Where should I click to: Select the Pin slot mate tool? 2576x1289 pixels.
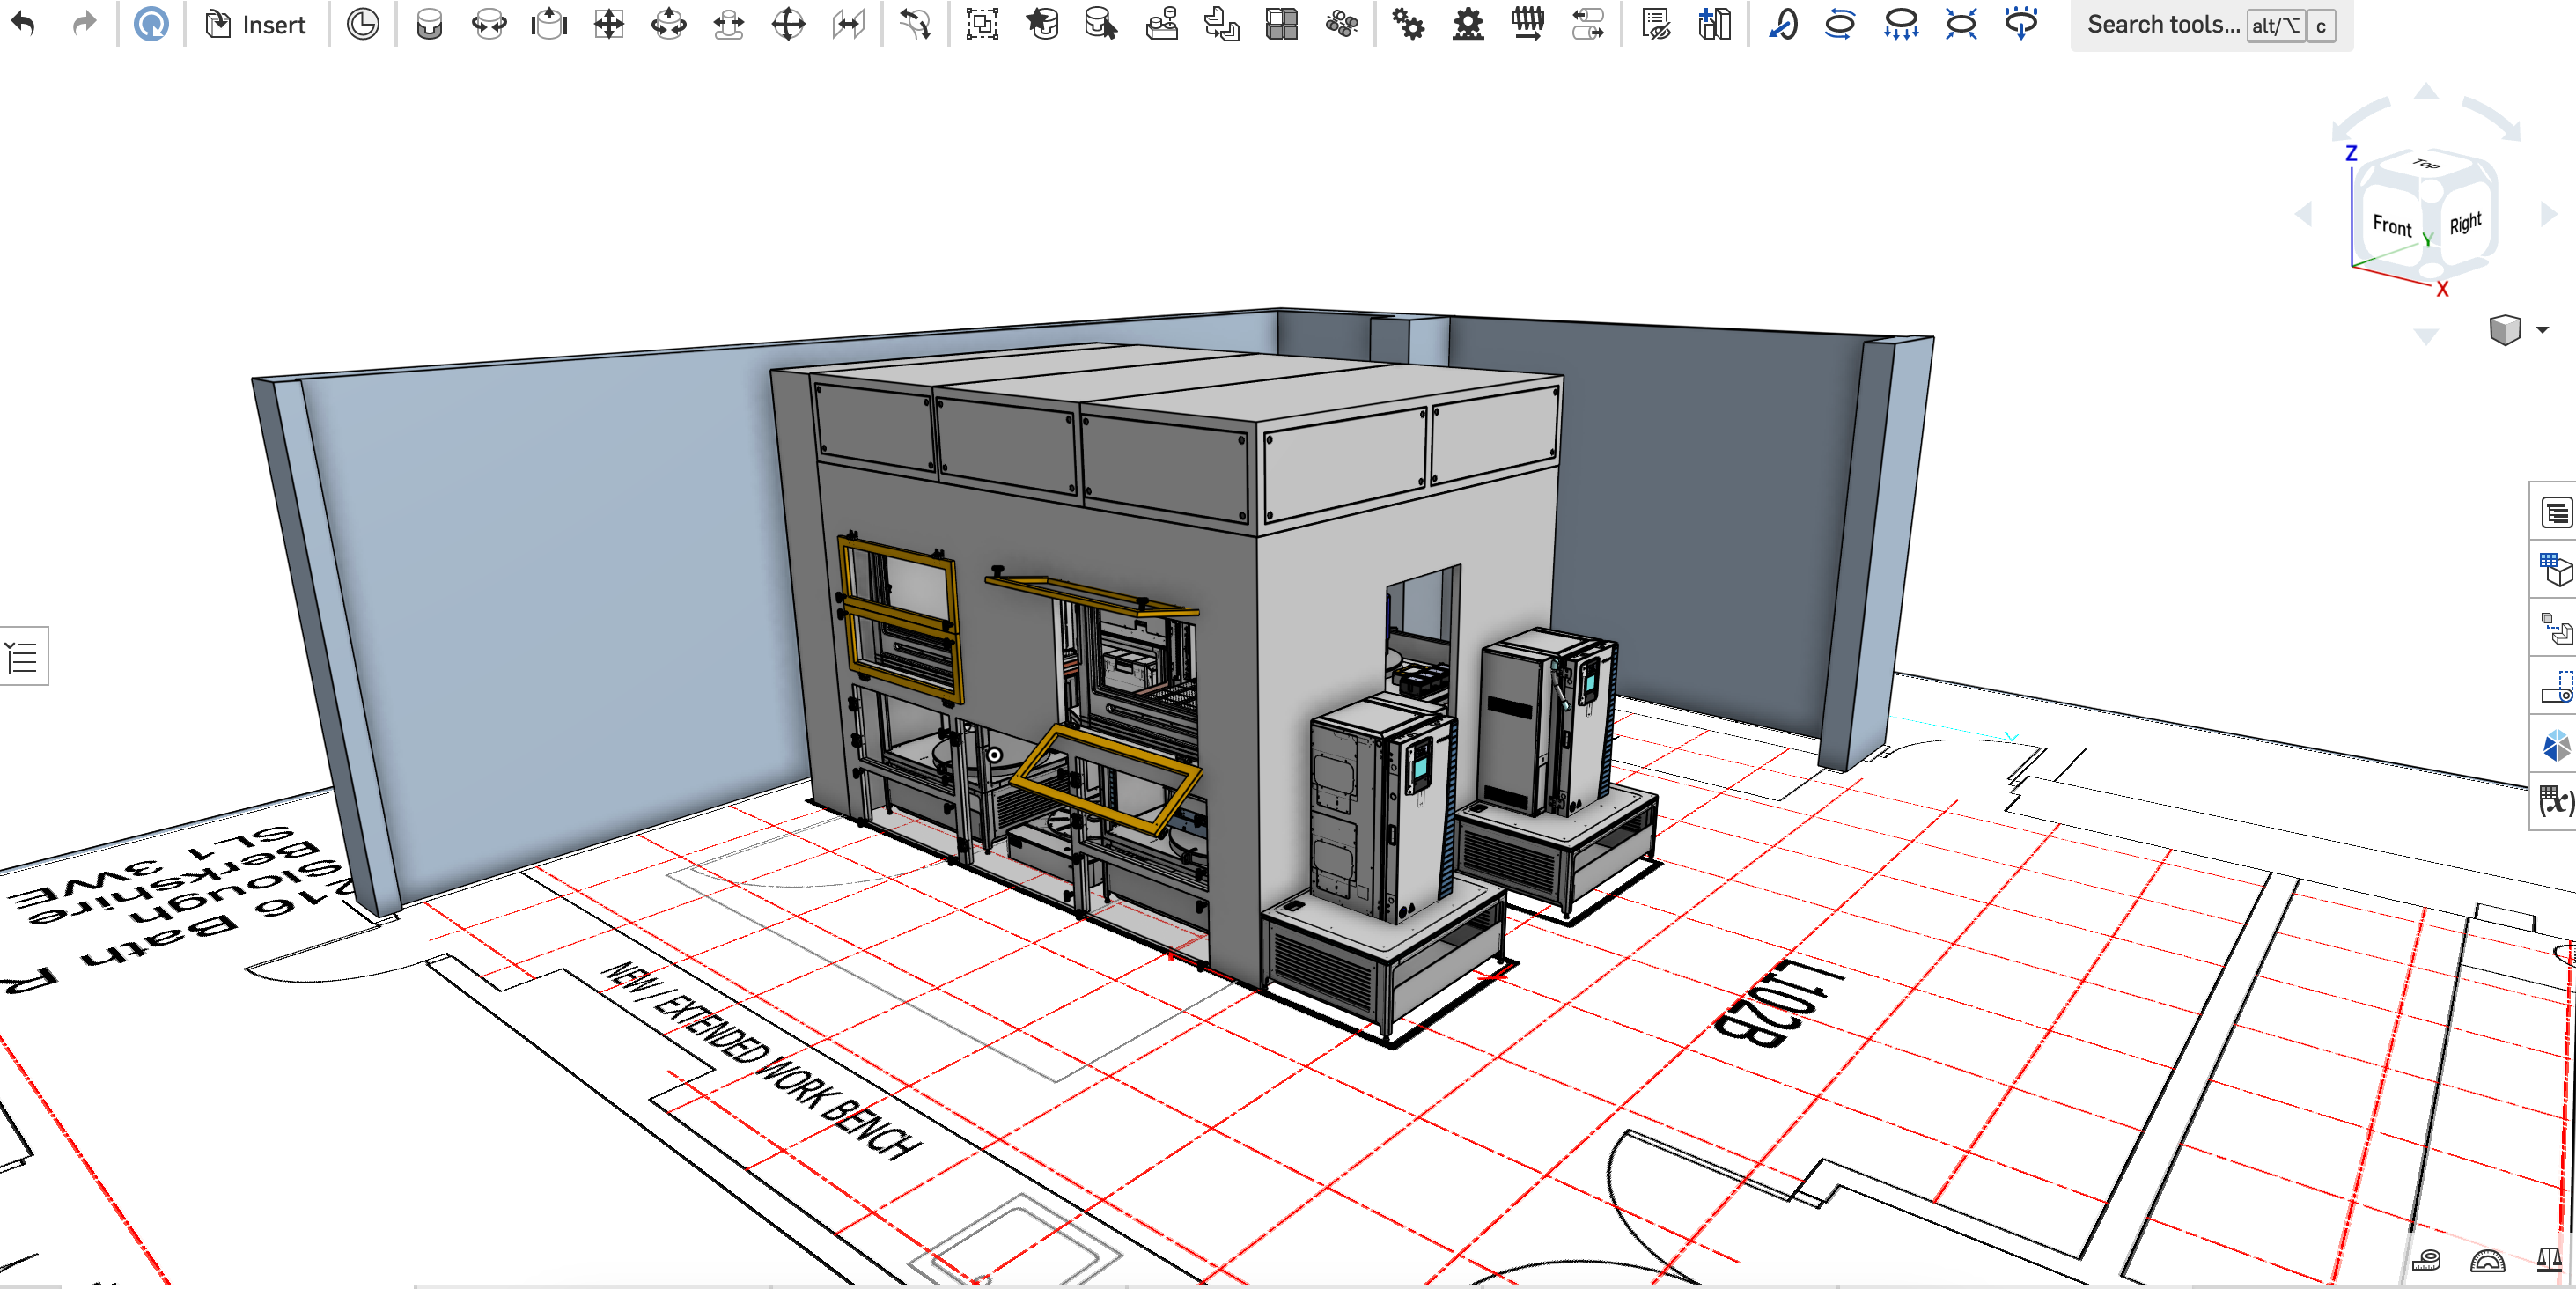729,24
